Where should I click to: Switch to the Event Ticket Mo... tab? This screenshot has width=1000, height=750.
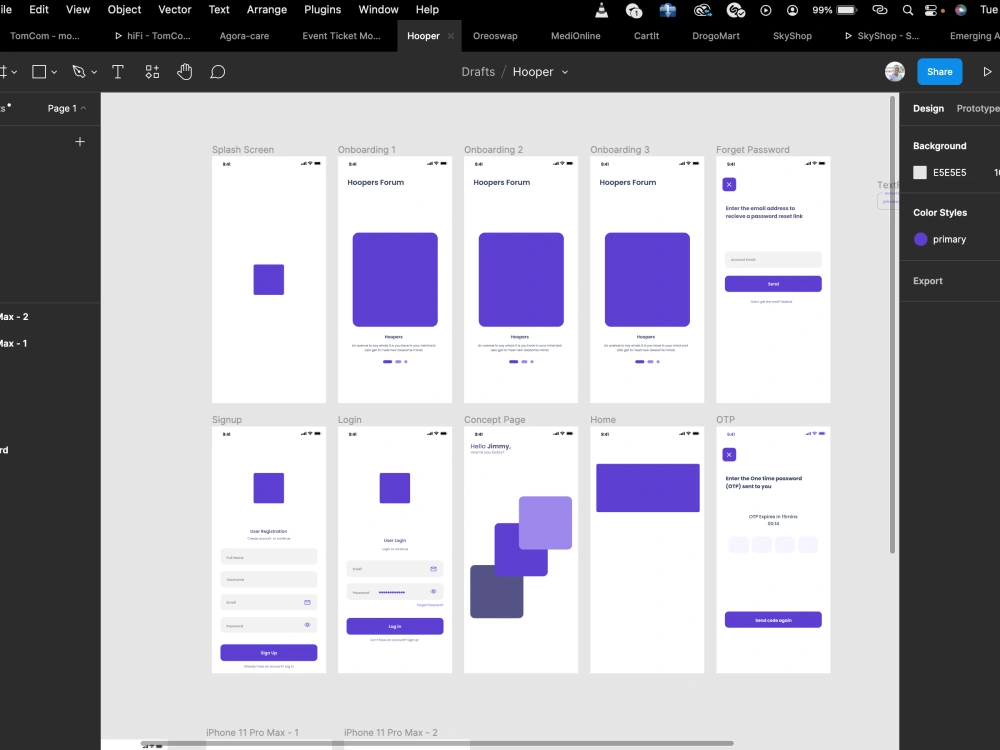(x=341, y=36)
